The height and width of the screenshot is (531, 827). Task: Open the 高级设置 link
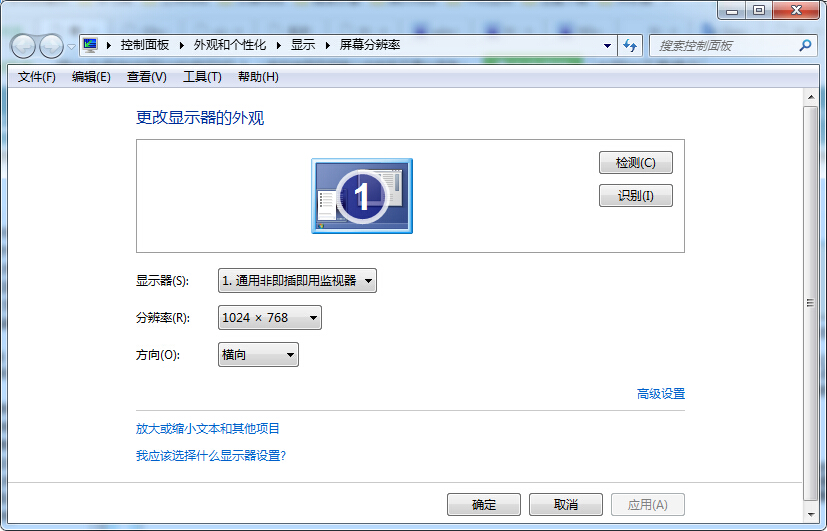point(660,394)
